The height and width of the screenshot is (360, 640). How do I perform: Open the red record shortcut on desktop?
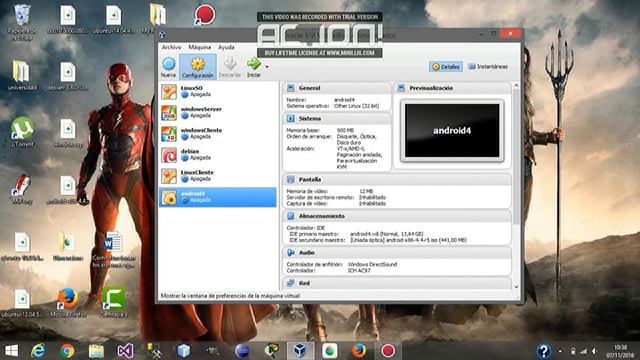(x=204, y=14)
